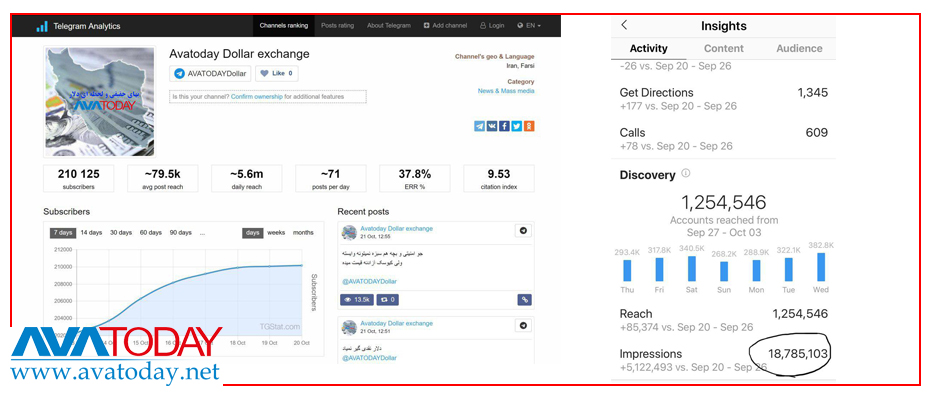Open the About Telegram menu item
Image resolution: width=930 pixels, height=399 pixels.
[388, 25]
